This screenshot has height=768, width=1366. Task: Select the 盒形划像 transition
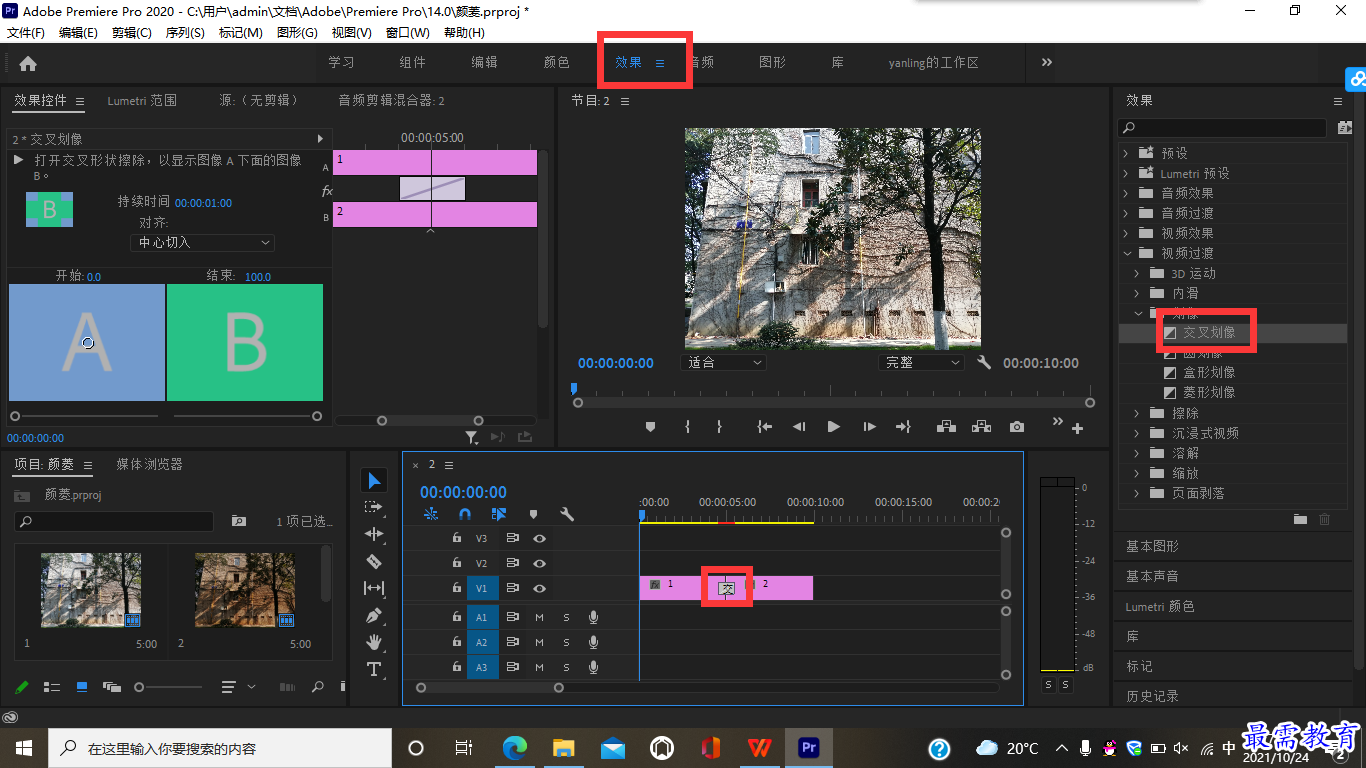click(1209, 372)
